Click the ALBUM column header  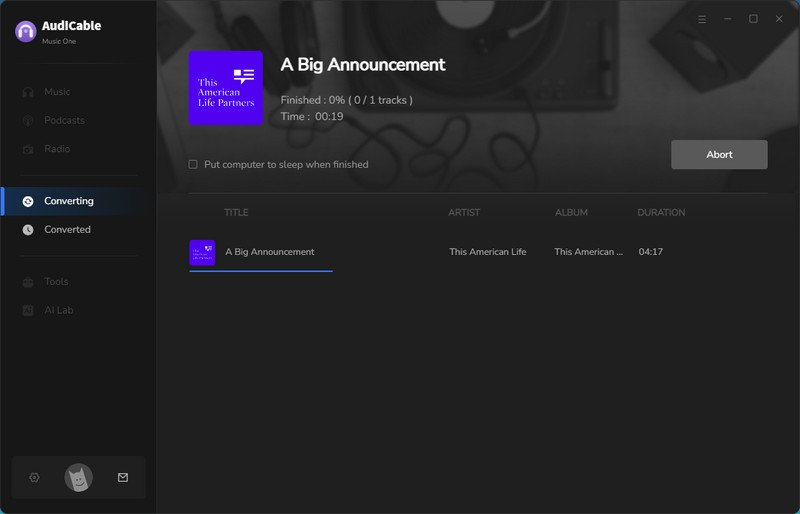[571, 212]
